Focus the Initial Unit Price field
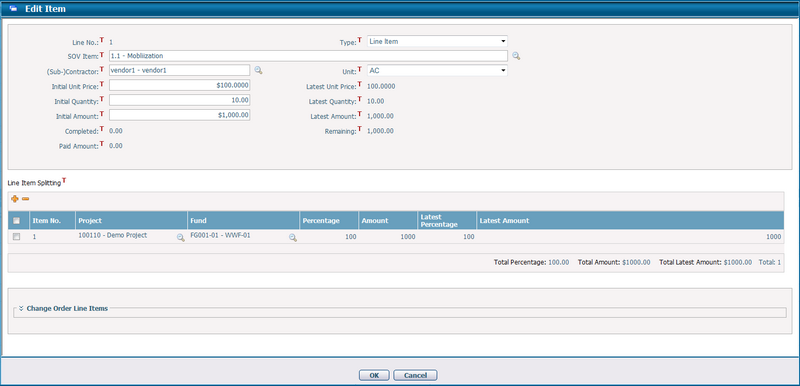 180,86
